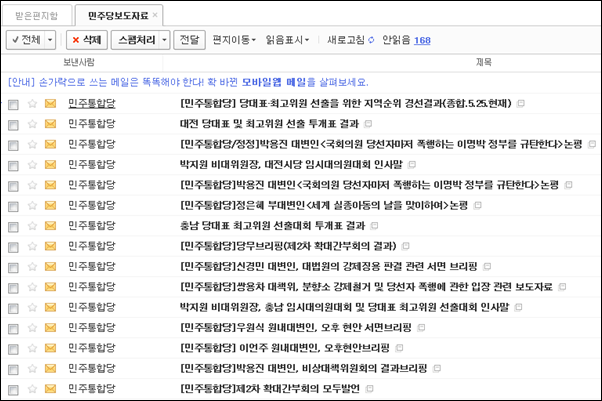Select checkbox for 쌍용차 대책위 보도자료 mail

click(13, 288)
